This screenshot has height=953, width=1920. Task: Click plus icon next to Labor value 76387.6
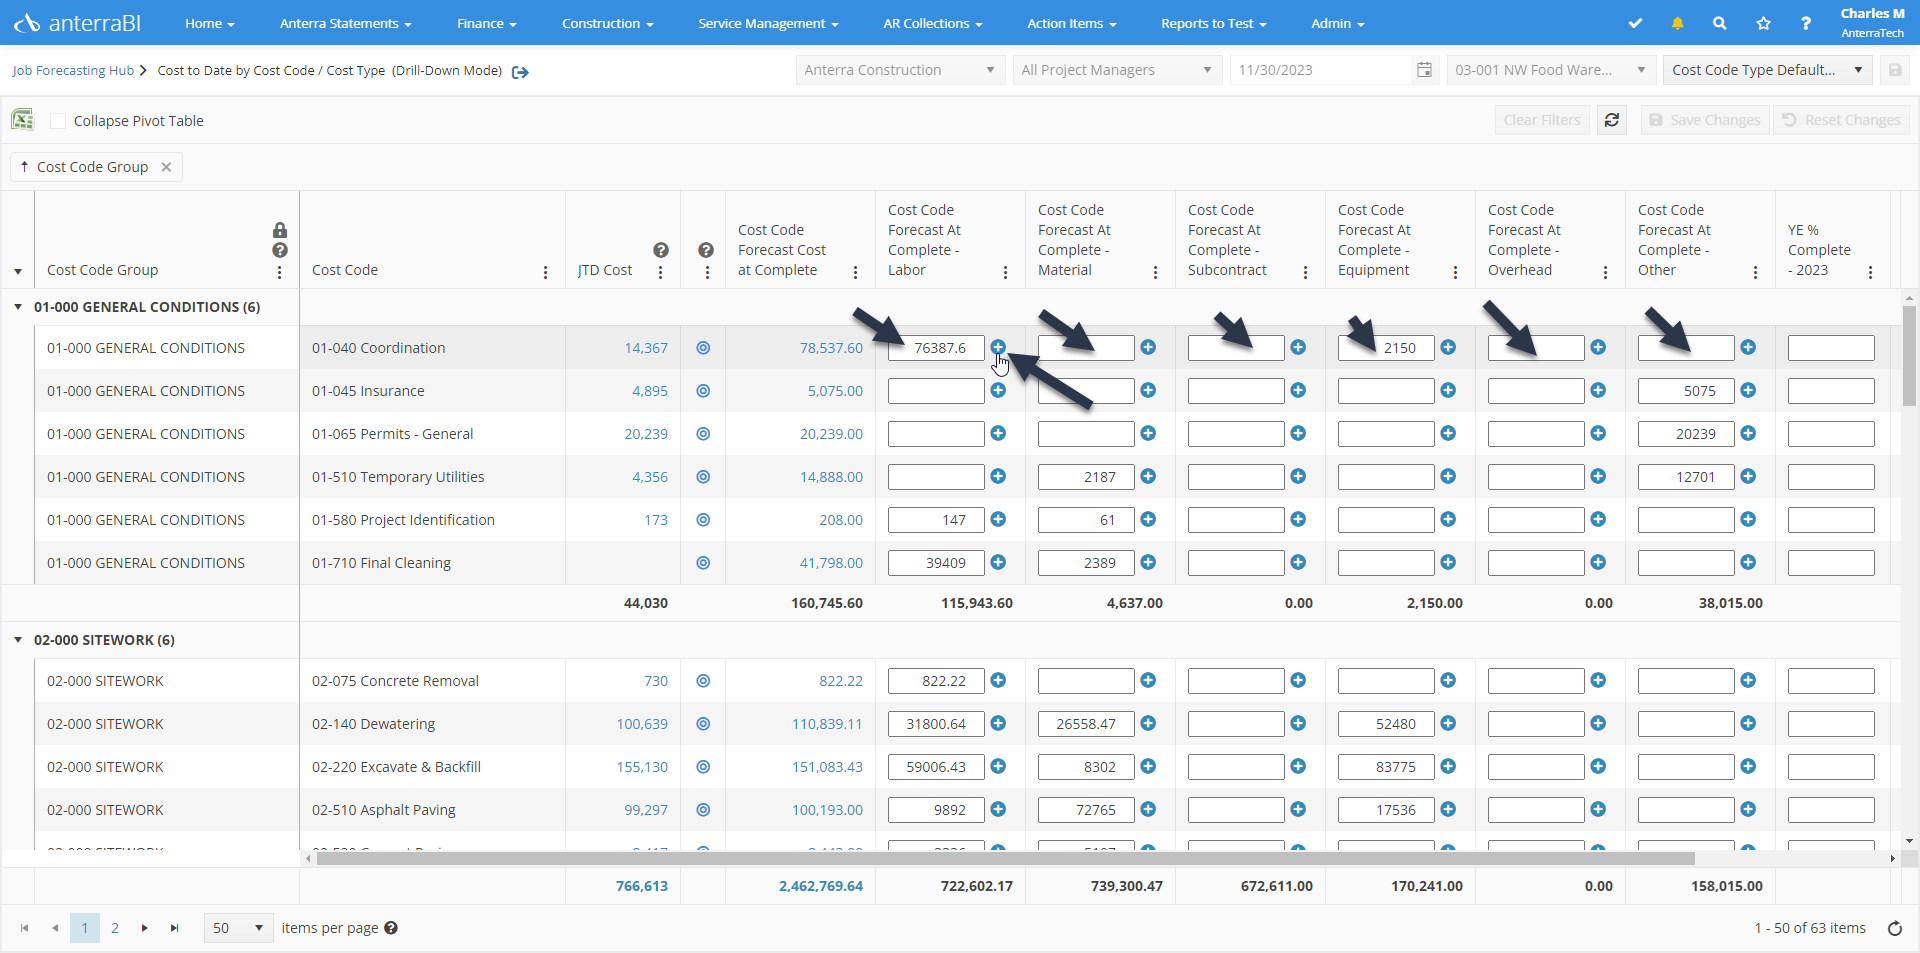[998, 347]
